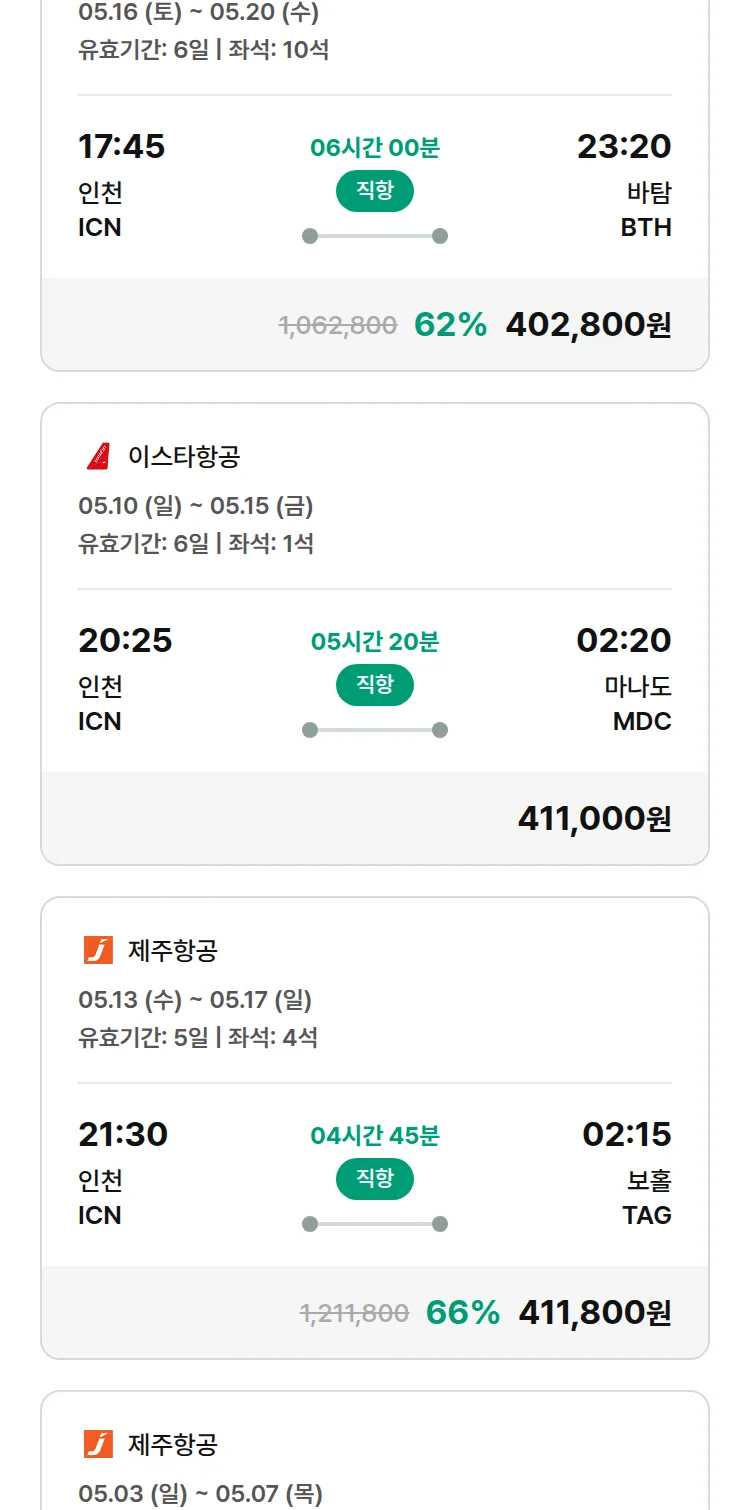The width and height of the screenshot is (750, 1510).
Task: Click the 제주항공 name on Bohol card
Action: pos(172,950)
